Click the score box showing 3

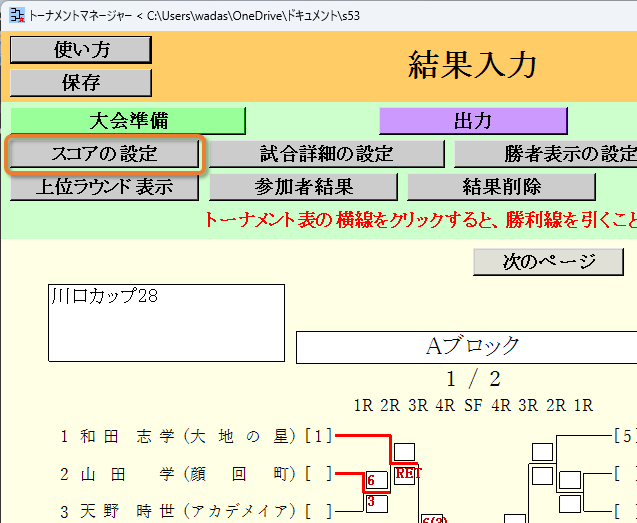[377, 504]
